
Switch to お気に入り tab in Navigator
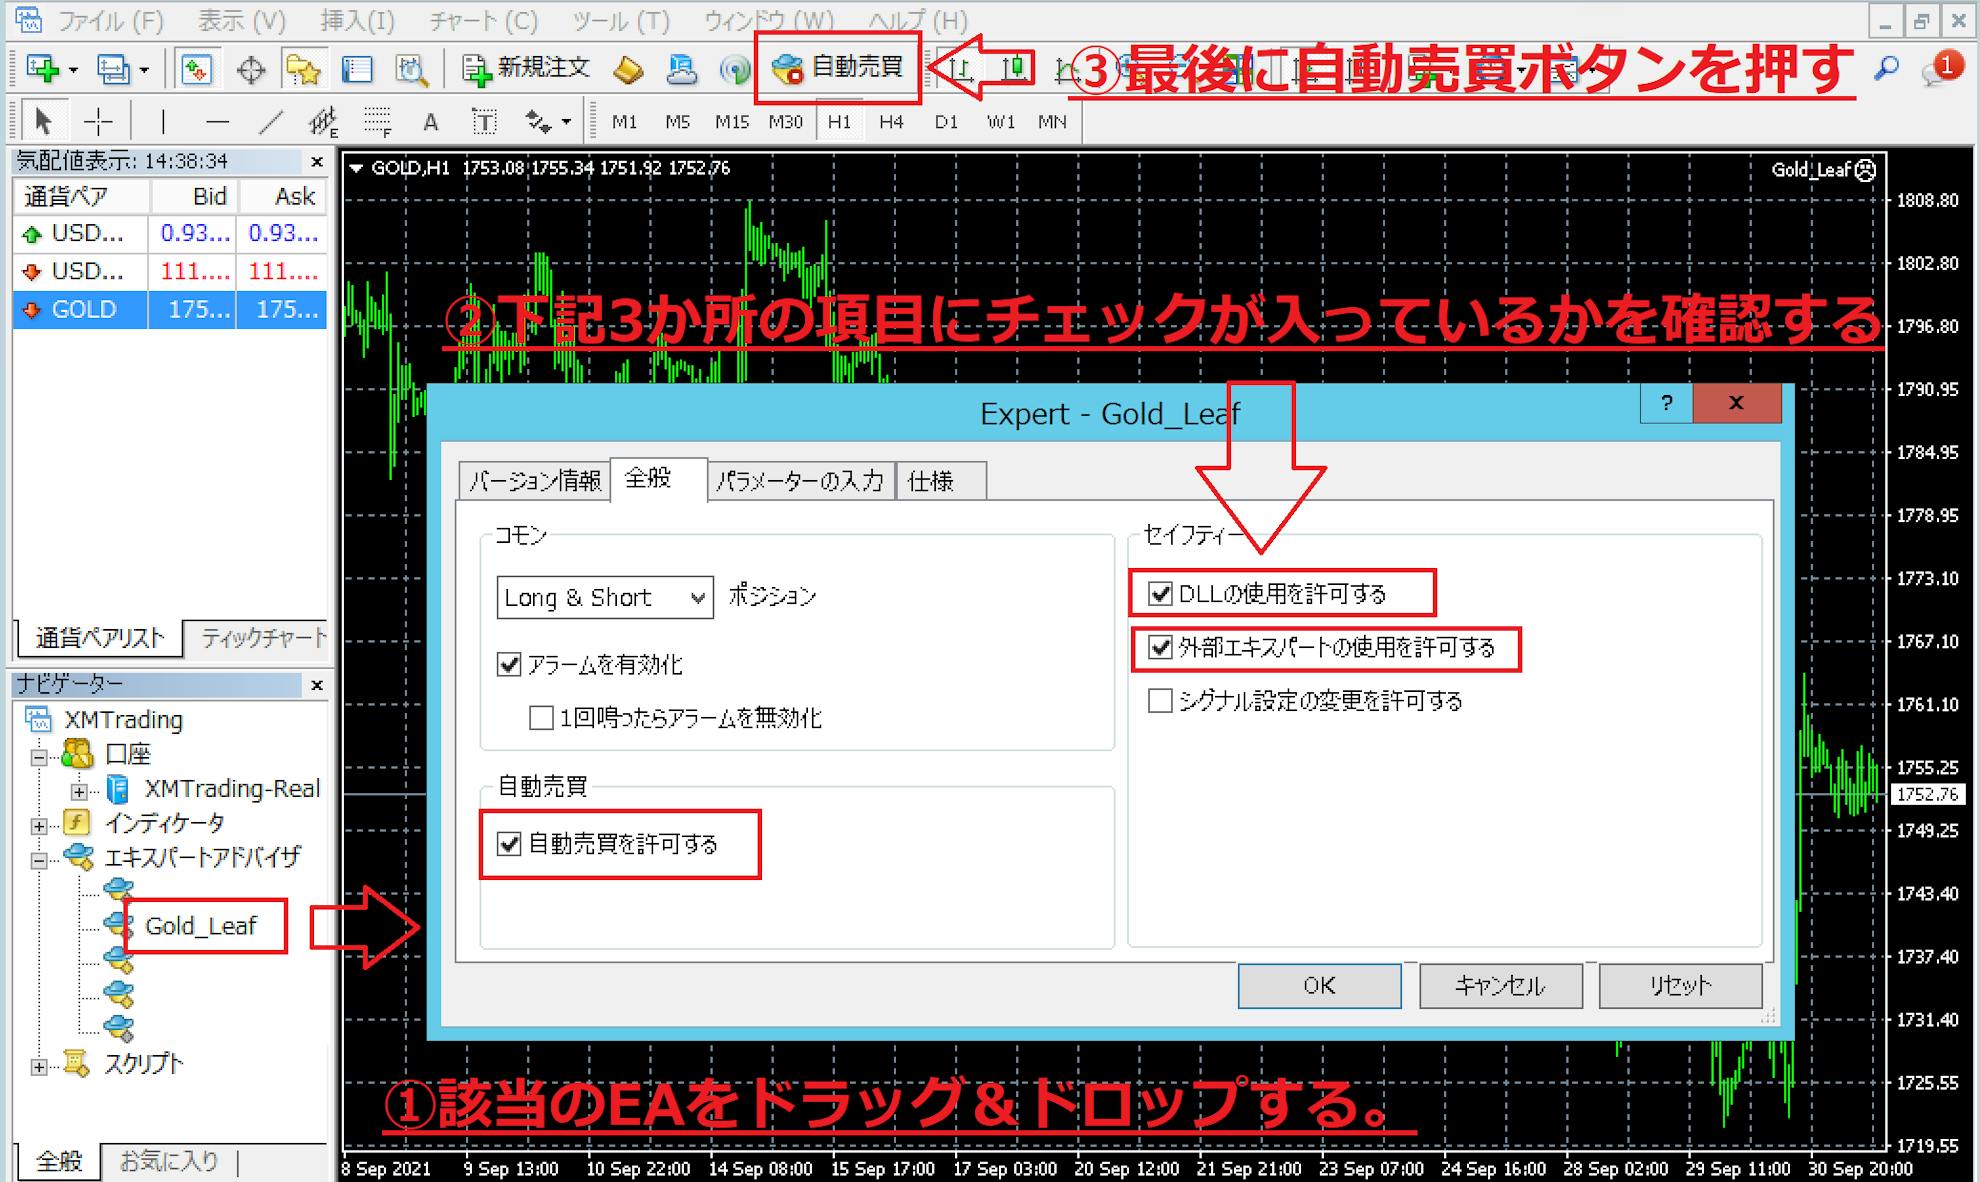tap(168, 1160)
